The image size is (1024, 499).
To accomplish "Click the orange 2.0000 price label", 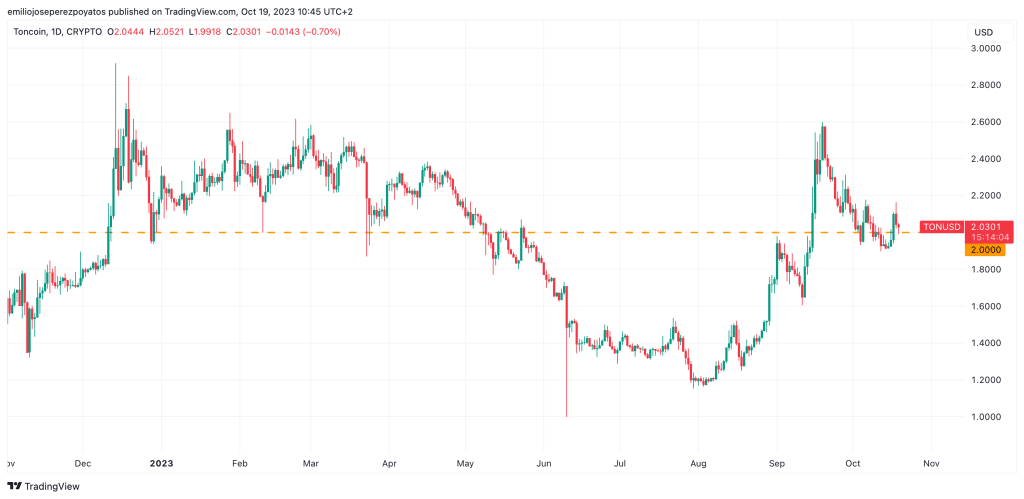I will click(x=984, y=250).
